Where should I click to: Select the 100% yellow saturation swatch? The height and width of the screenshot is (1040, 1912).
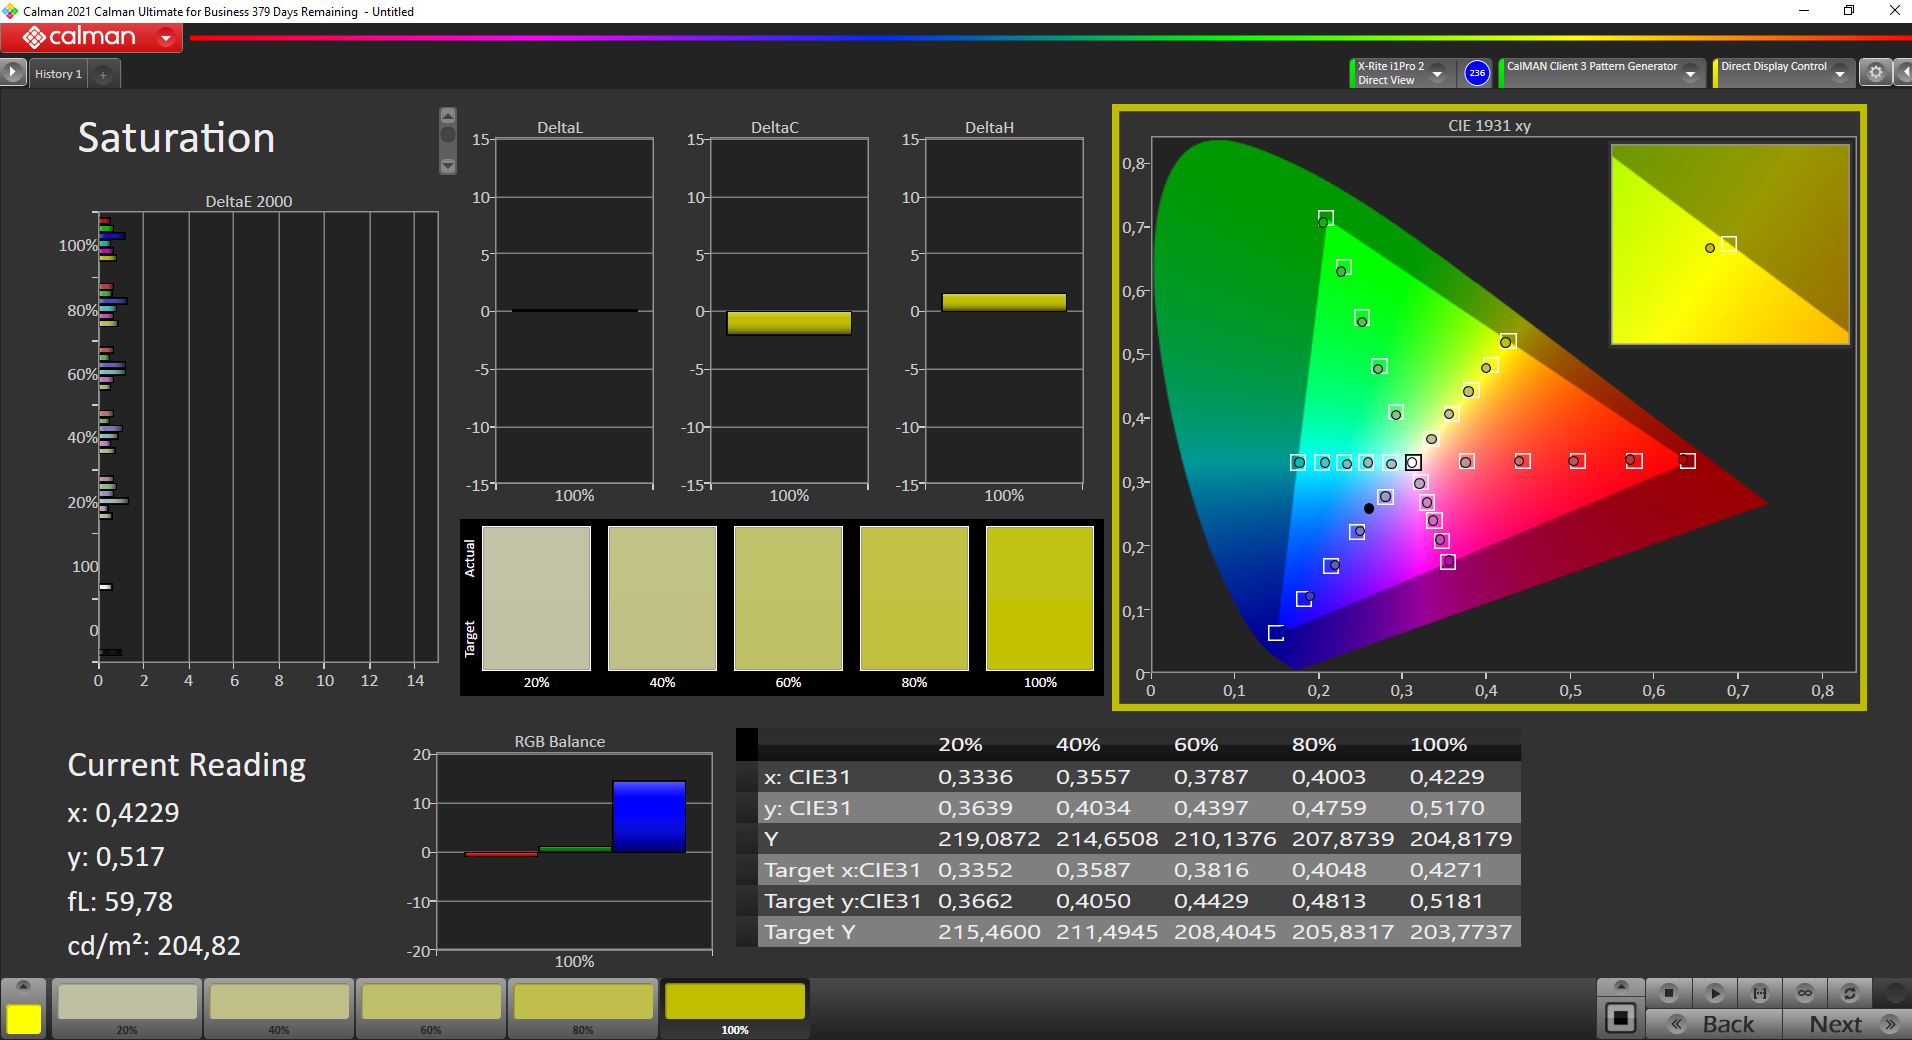click(734, 1003)
